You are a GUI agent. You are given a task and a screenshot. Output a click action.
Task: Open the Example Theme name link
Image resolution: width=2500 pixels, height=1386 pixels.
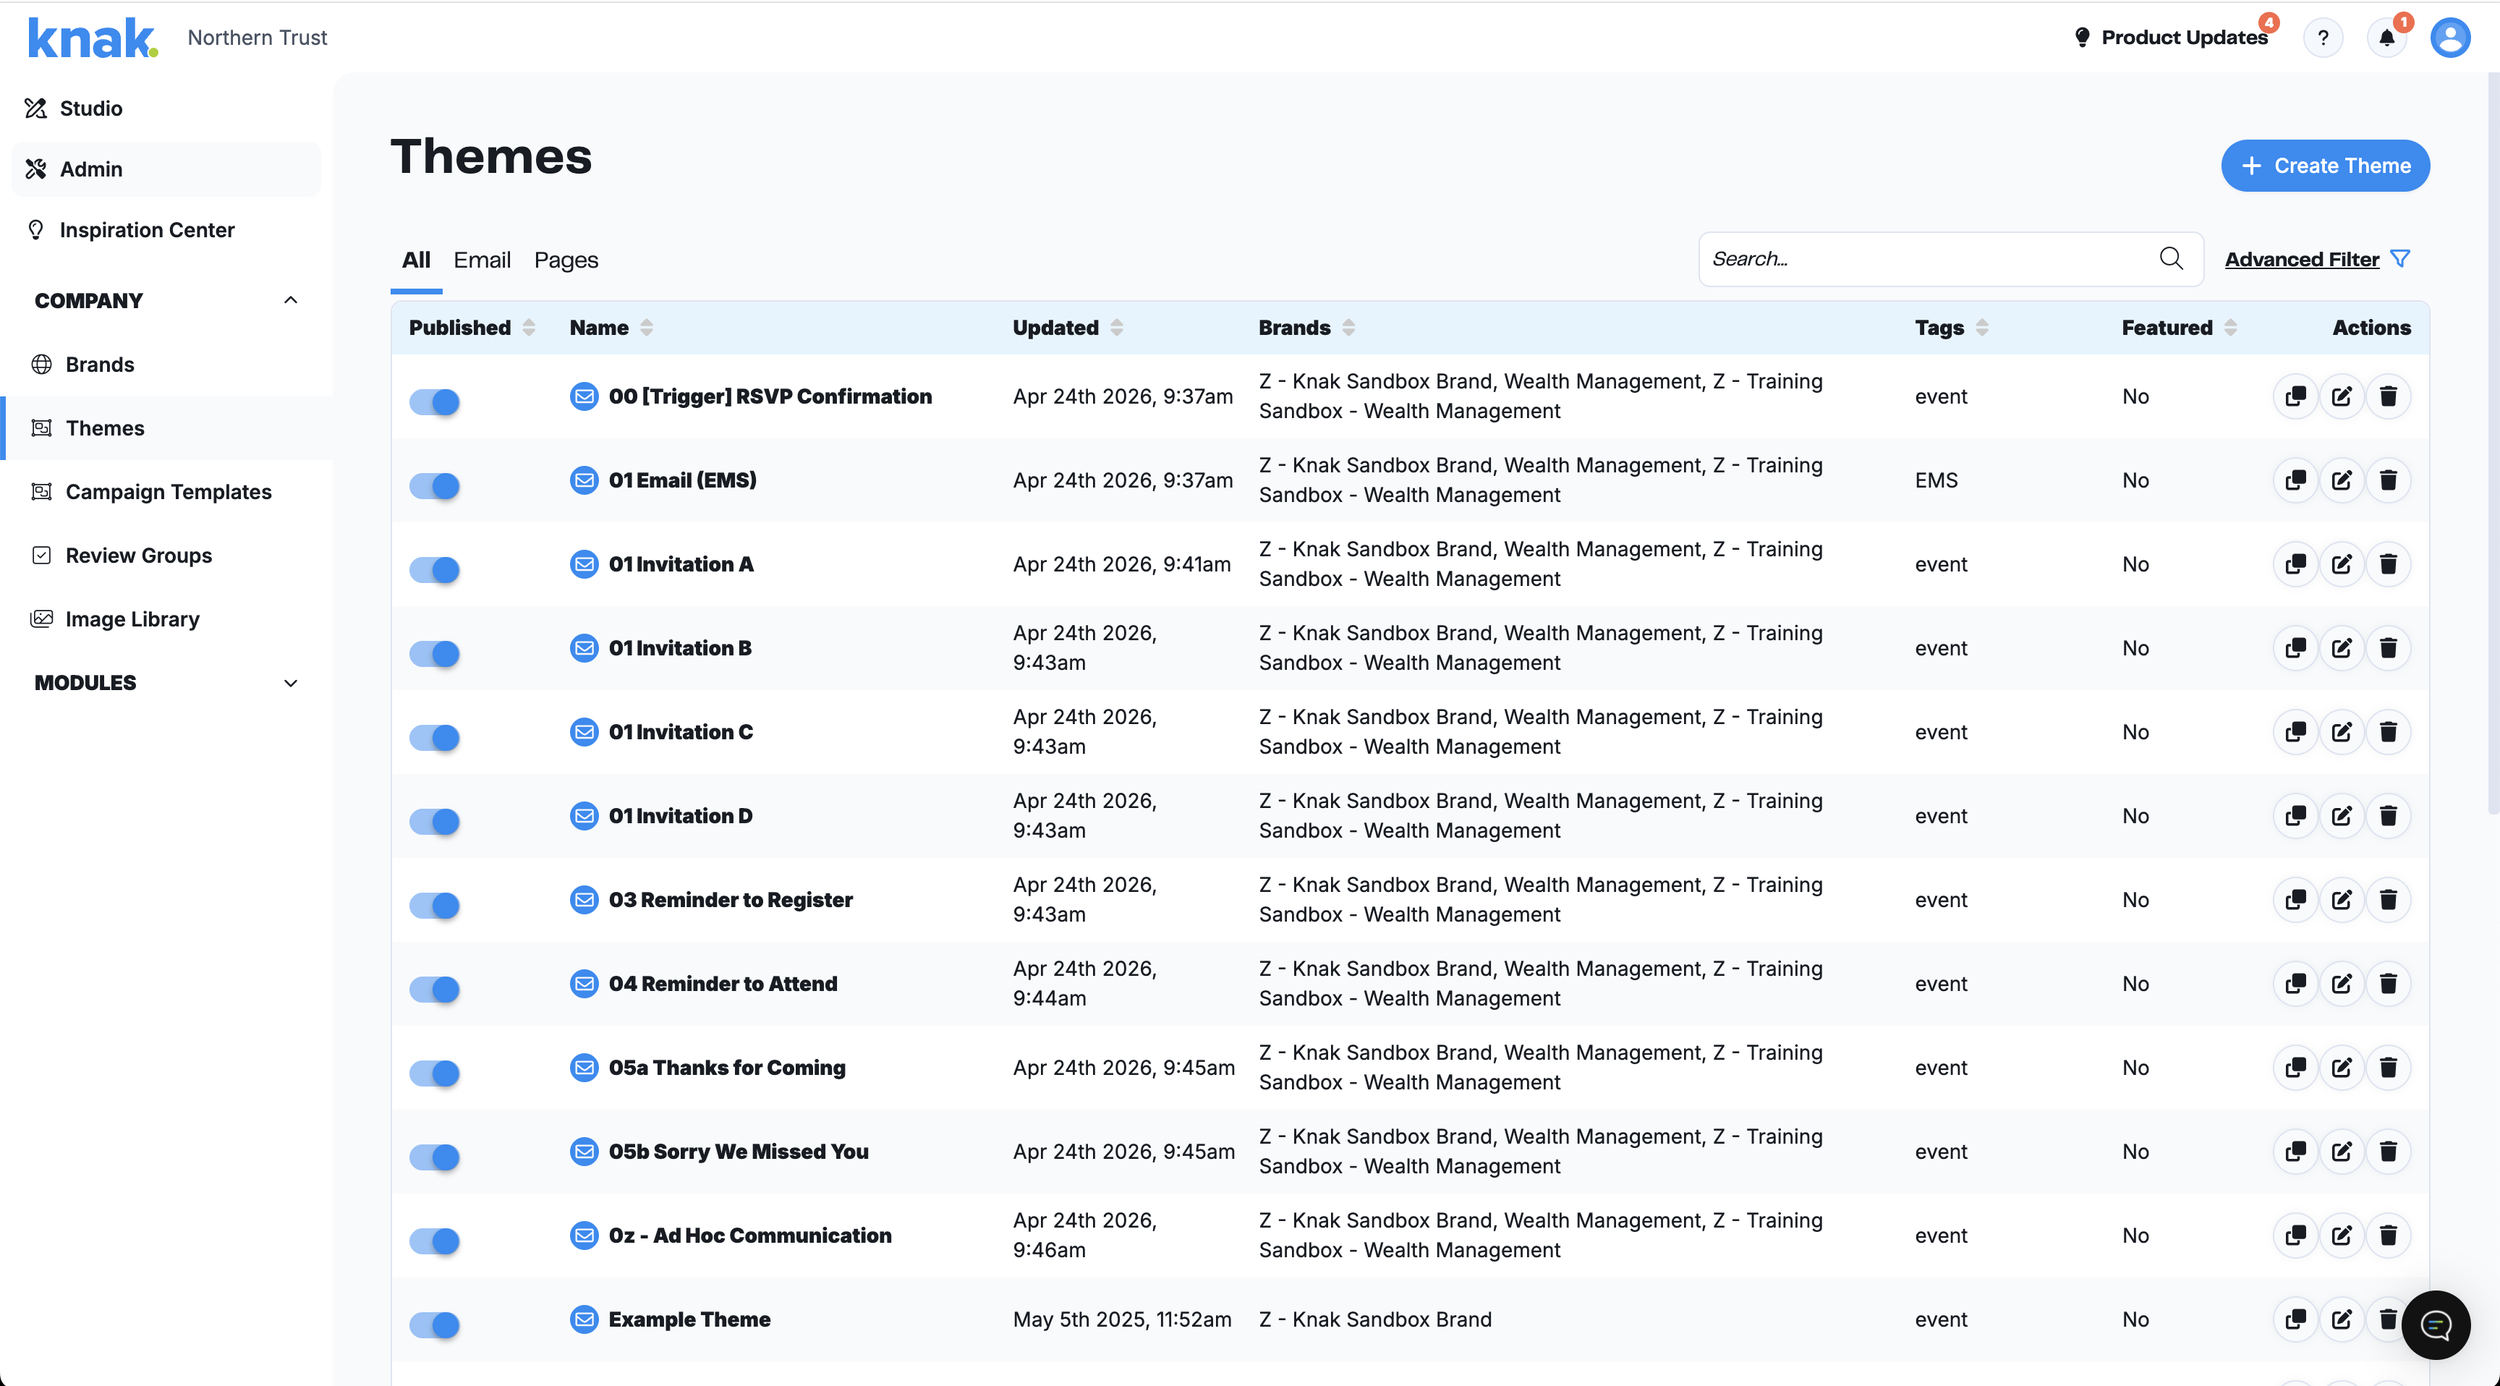[689, 1320]
